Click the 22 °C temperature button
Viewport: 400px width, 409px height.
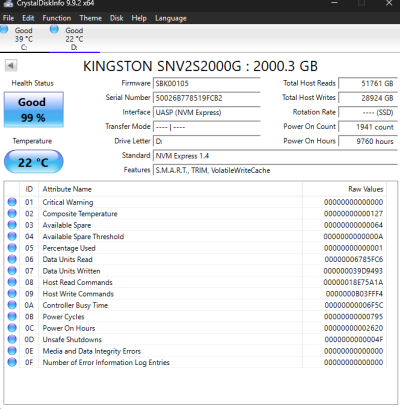pyautogui.click(x=33, y=162)
